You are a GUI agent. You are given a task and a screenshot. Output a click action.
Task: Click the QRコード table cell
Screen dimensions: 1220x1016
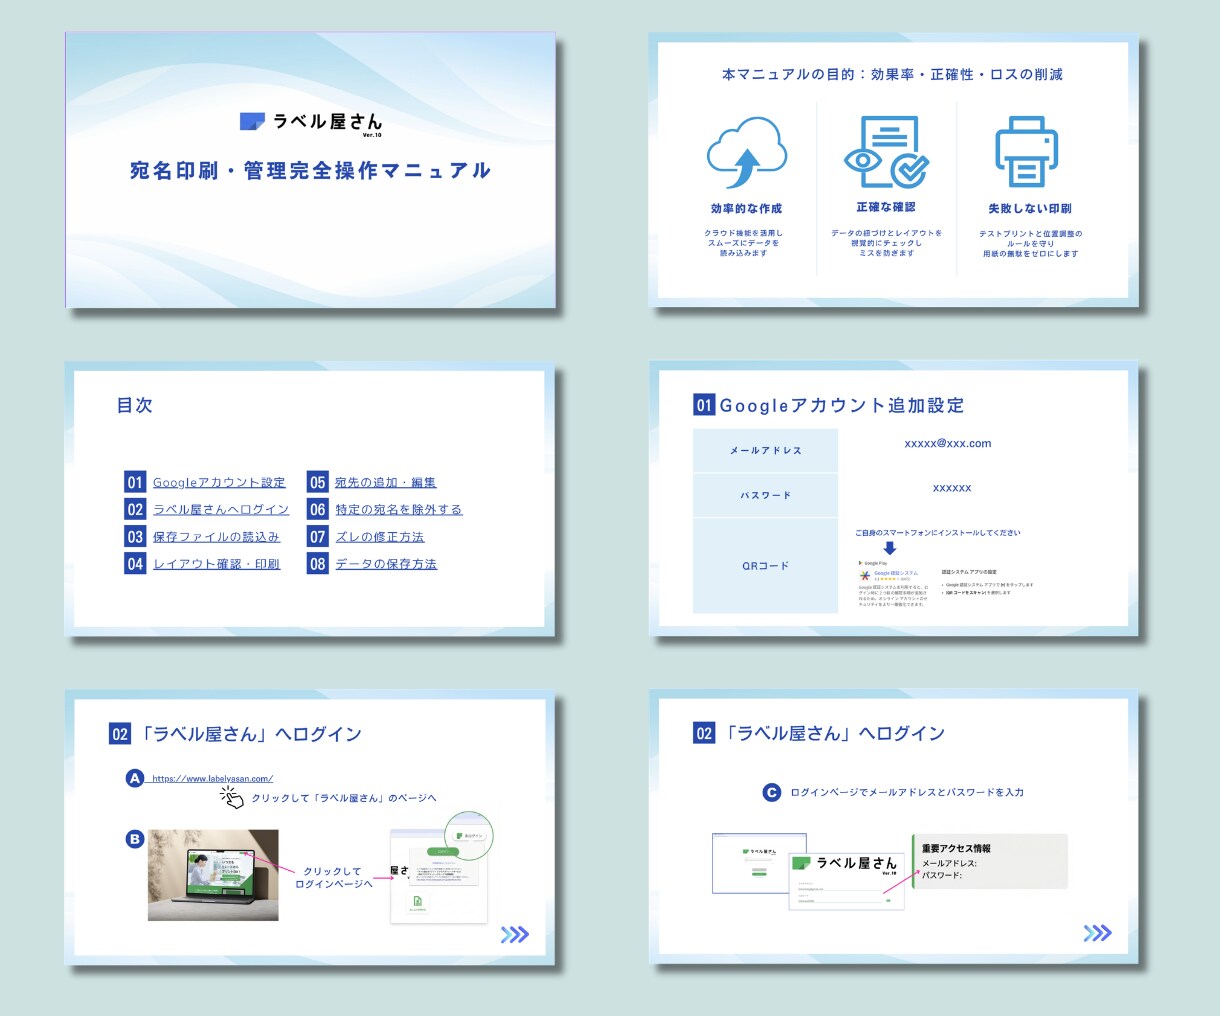click(765, 566)
